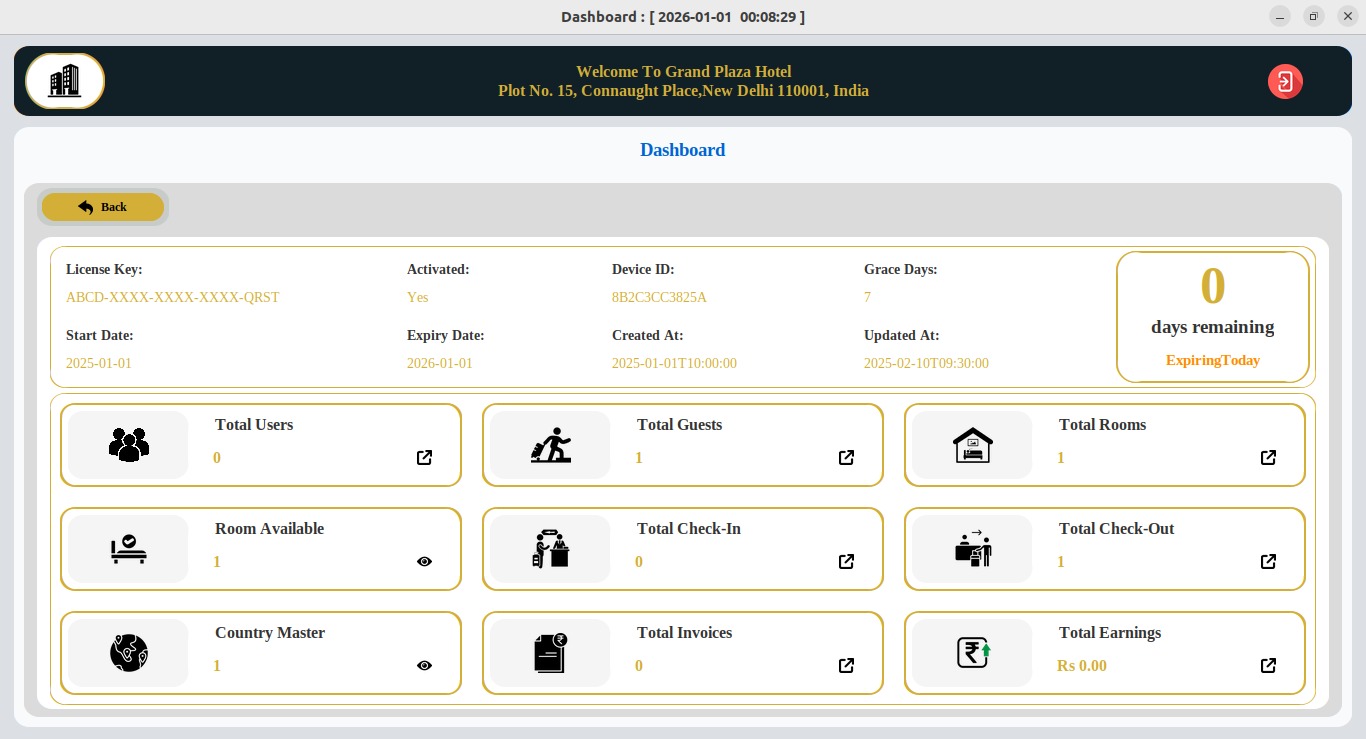Open Total Invoices external link icon
Viewport: 1366px width, 739px height.
[x=846, y=666]
